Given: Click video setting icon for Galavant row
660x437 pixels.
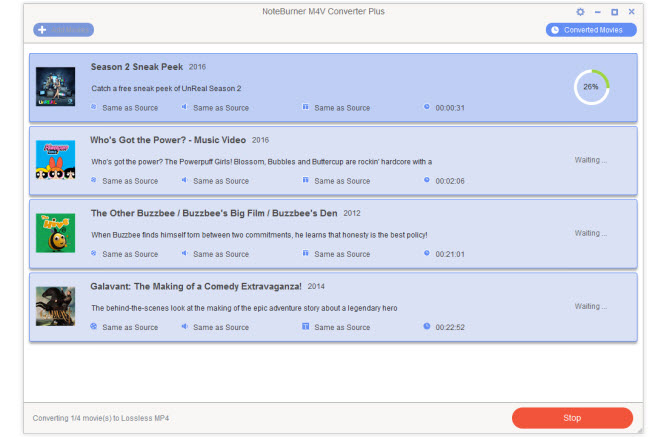Looking at the screenshot, I should coord(94,326).
